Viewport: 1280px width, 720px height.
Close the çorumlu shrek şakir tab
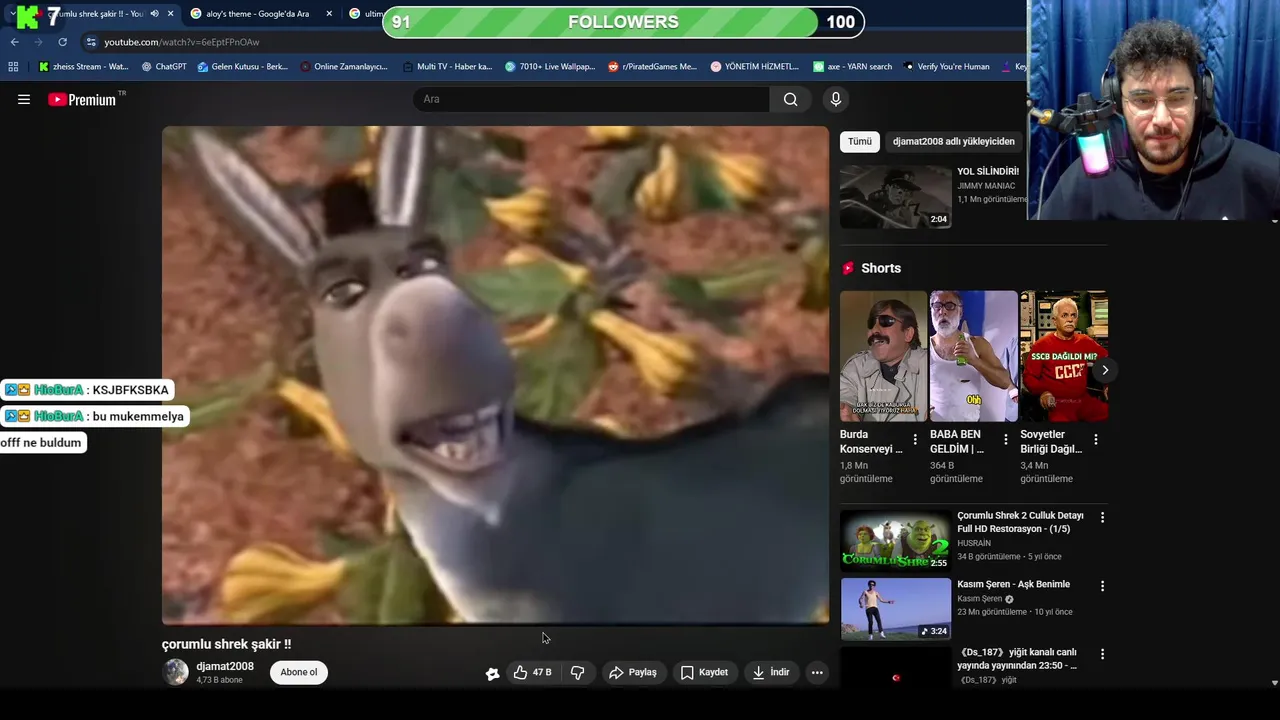(170, 14)
